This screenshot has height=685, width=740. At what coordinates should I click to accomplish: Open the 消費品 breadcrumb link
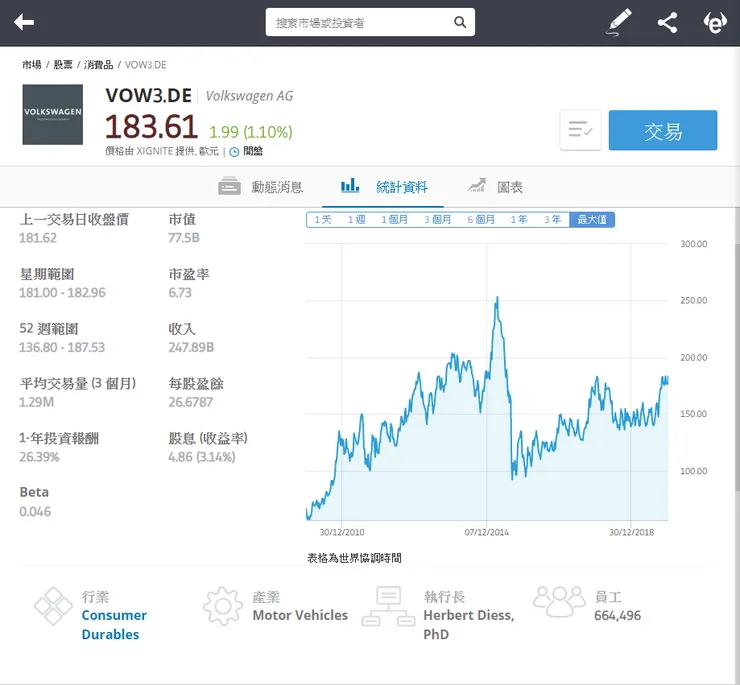point(98,65)
